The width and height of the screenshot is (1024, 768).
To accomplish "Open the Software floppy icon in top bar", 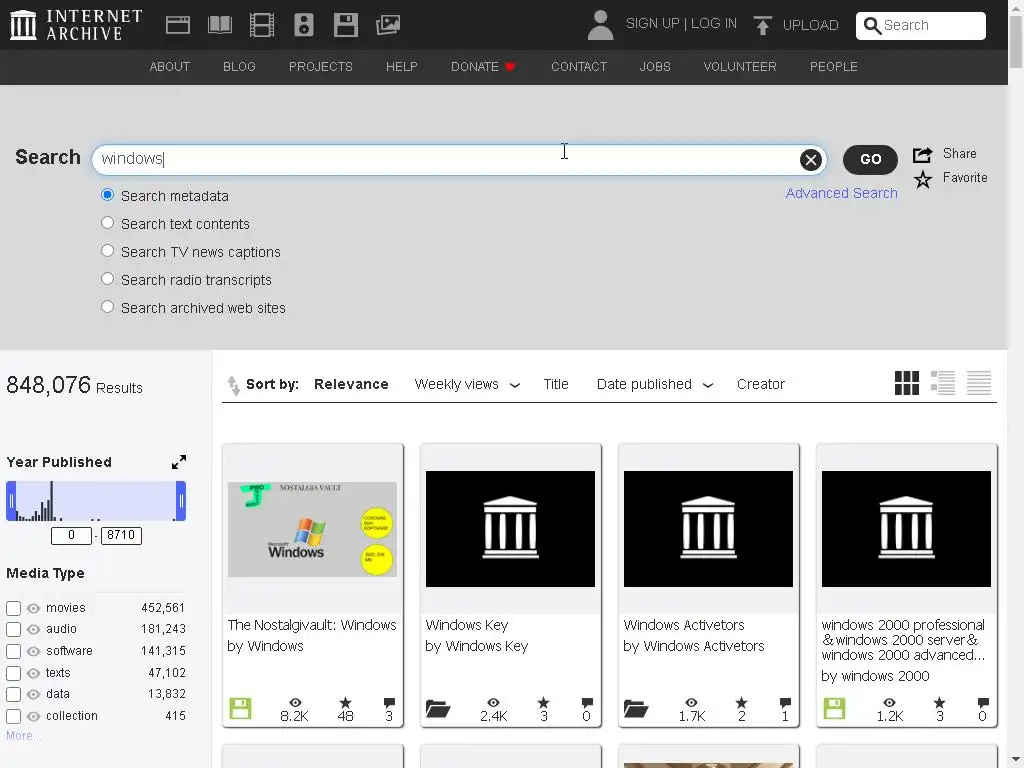I will pos(345,25).
